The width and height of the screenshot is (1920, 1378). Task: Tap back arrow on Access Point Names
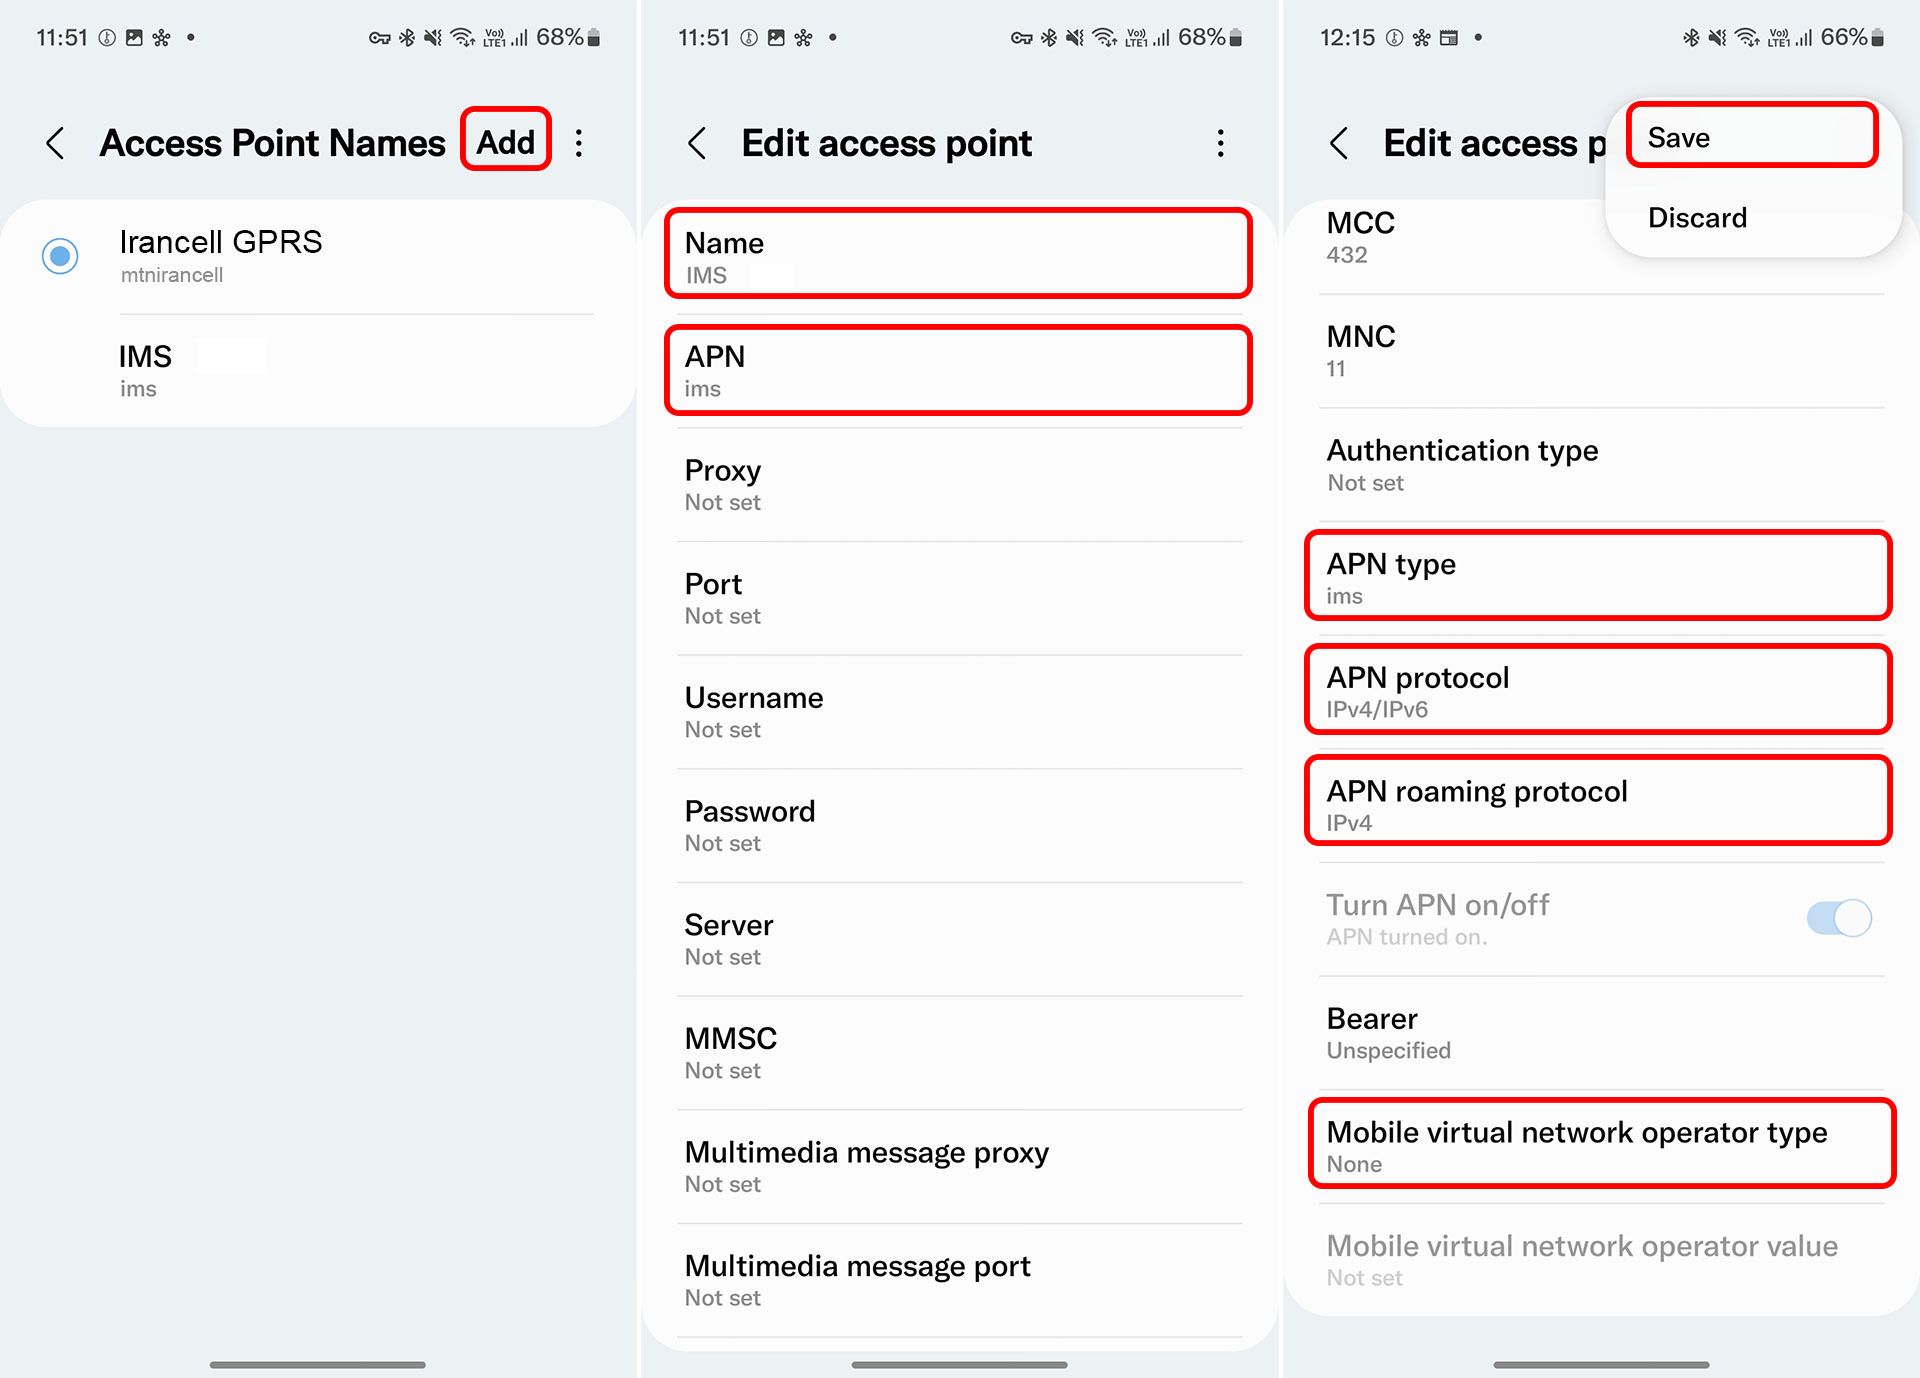[x=56, y=143]
